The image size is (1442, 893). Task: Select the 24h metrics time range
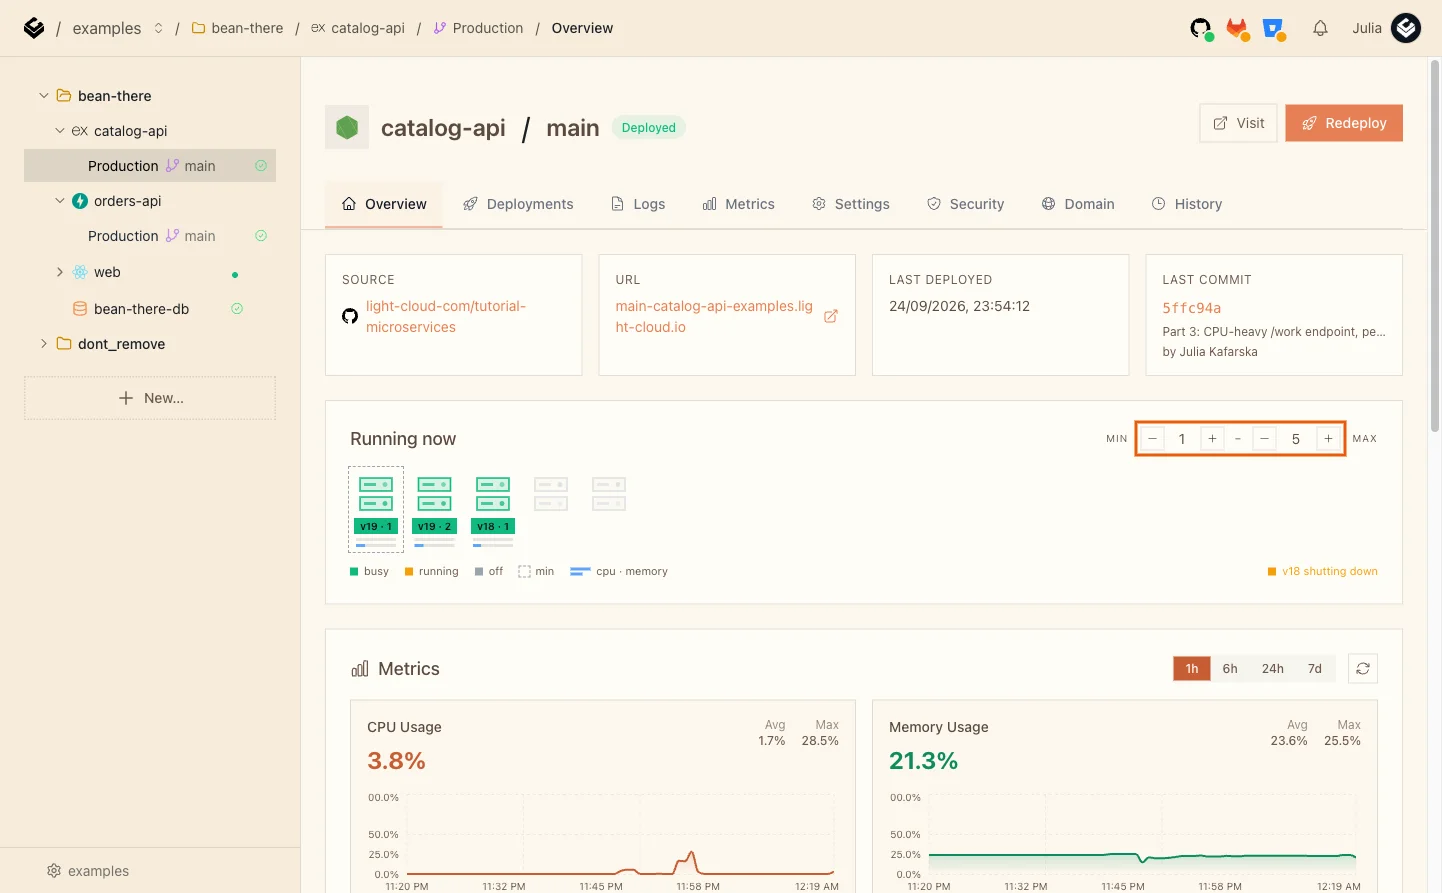click(1272, 669)
